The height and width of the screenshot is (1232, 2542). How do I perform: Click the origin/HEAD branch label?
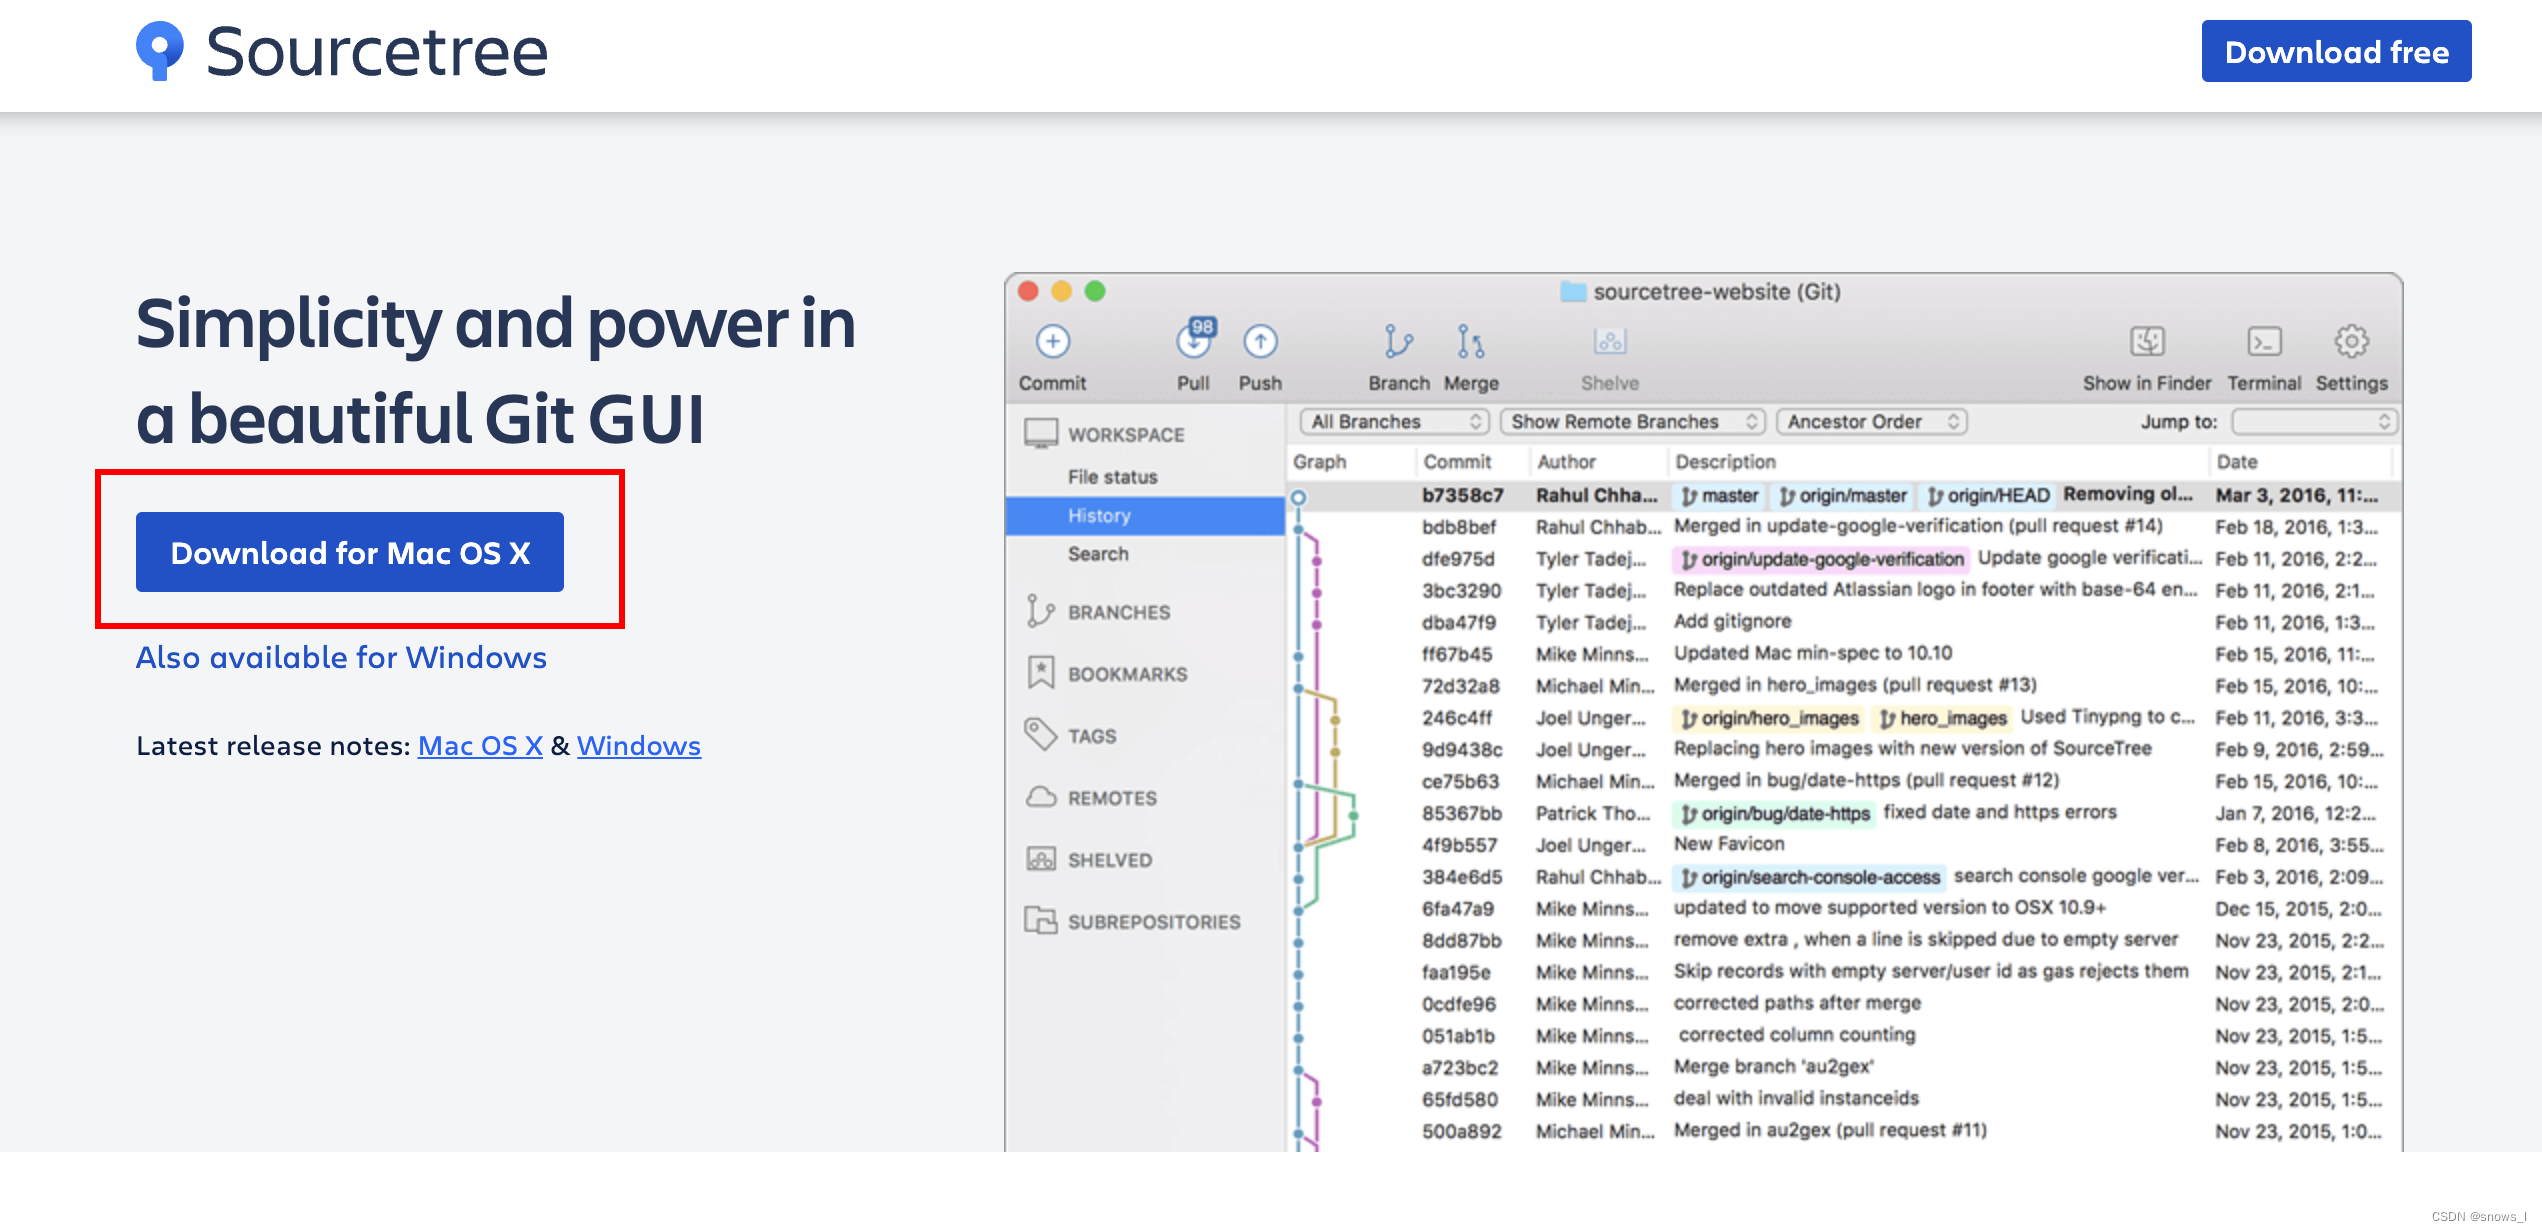(x=1988, y=496)
